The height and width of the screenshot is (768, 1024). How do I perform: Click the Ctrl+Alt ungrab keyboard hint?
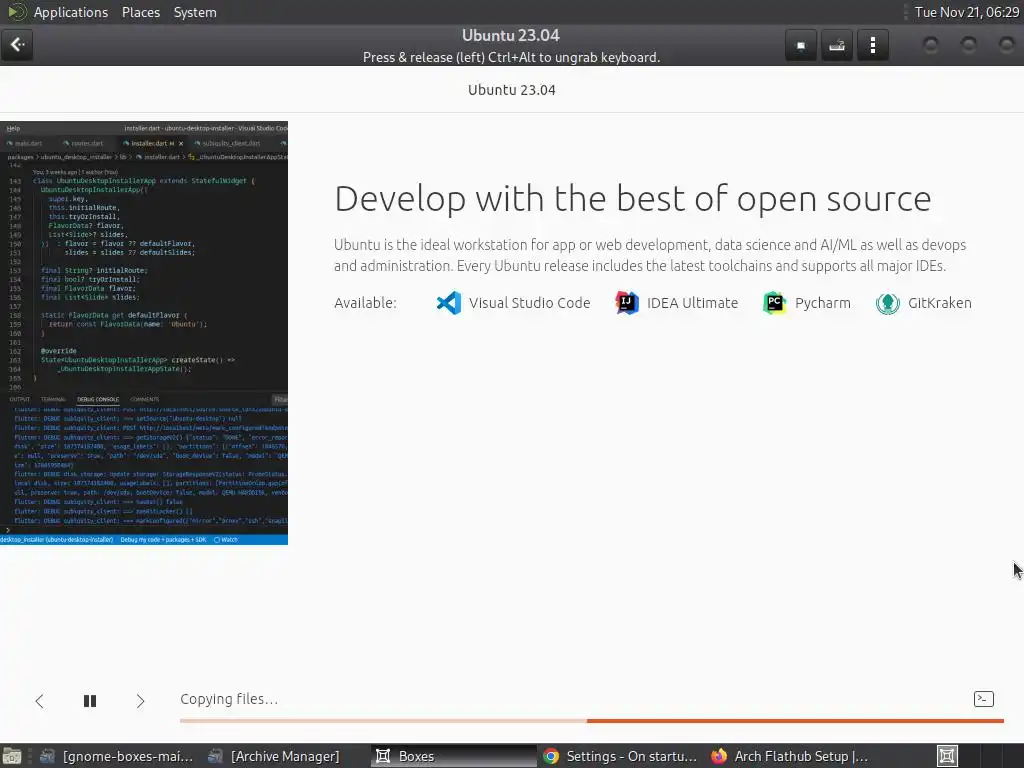pos(511,57)
